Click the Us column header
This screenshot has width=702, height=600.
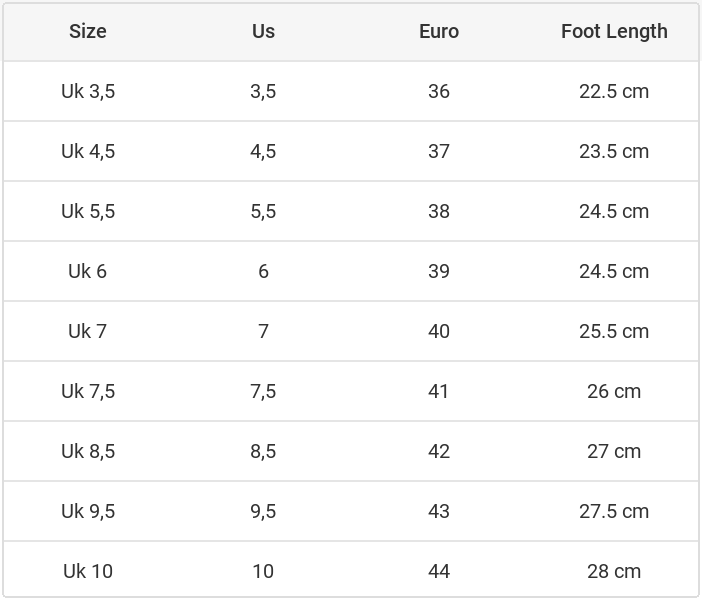click(263, 31)
